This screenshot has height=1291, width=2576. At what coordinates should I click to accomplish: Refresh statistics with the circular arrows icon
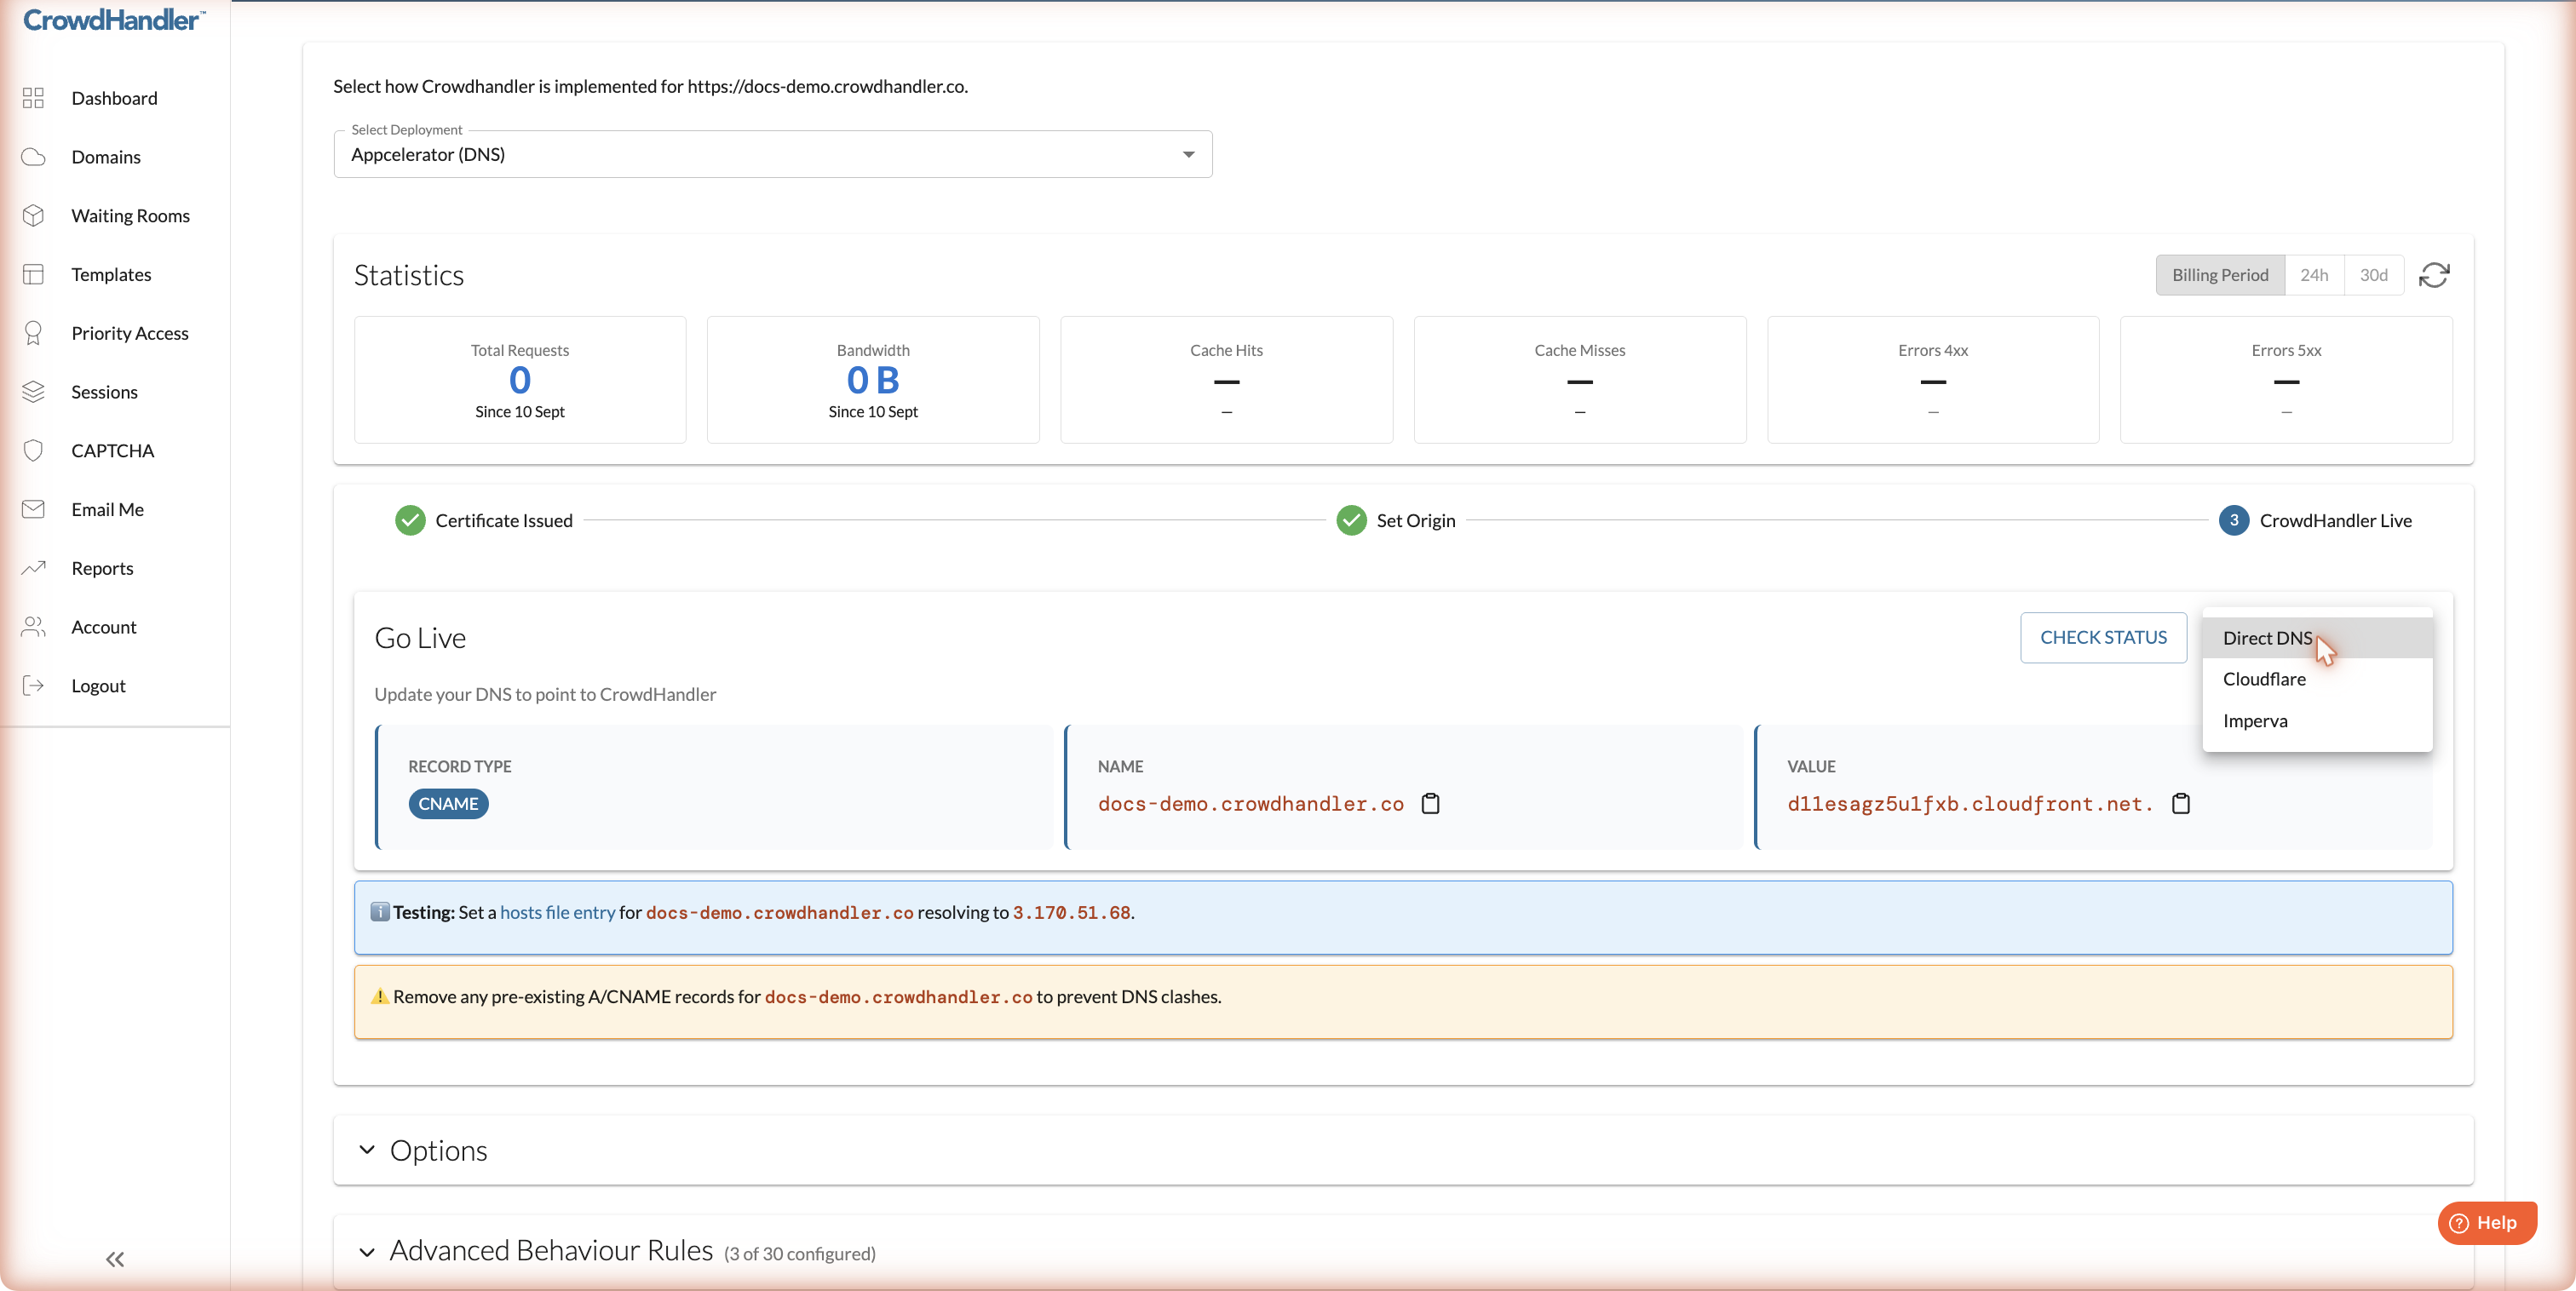tap(2433, 275)
